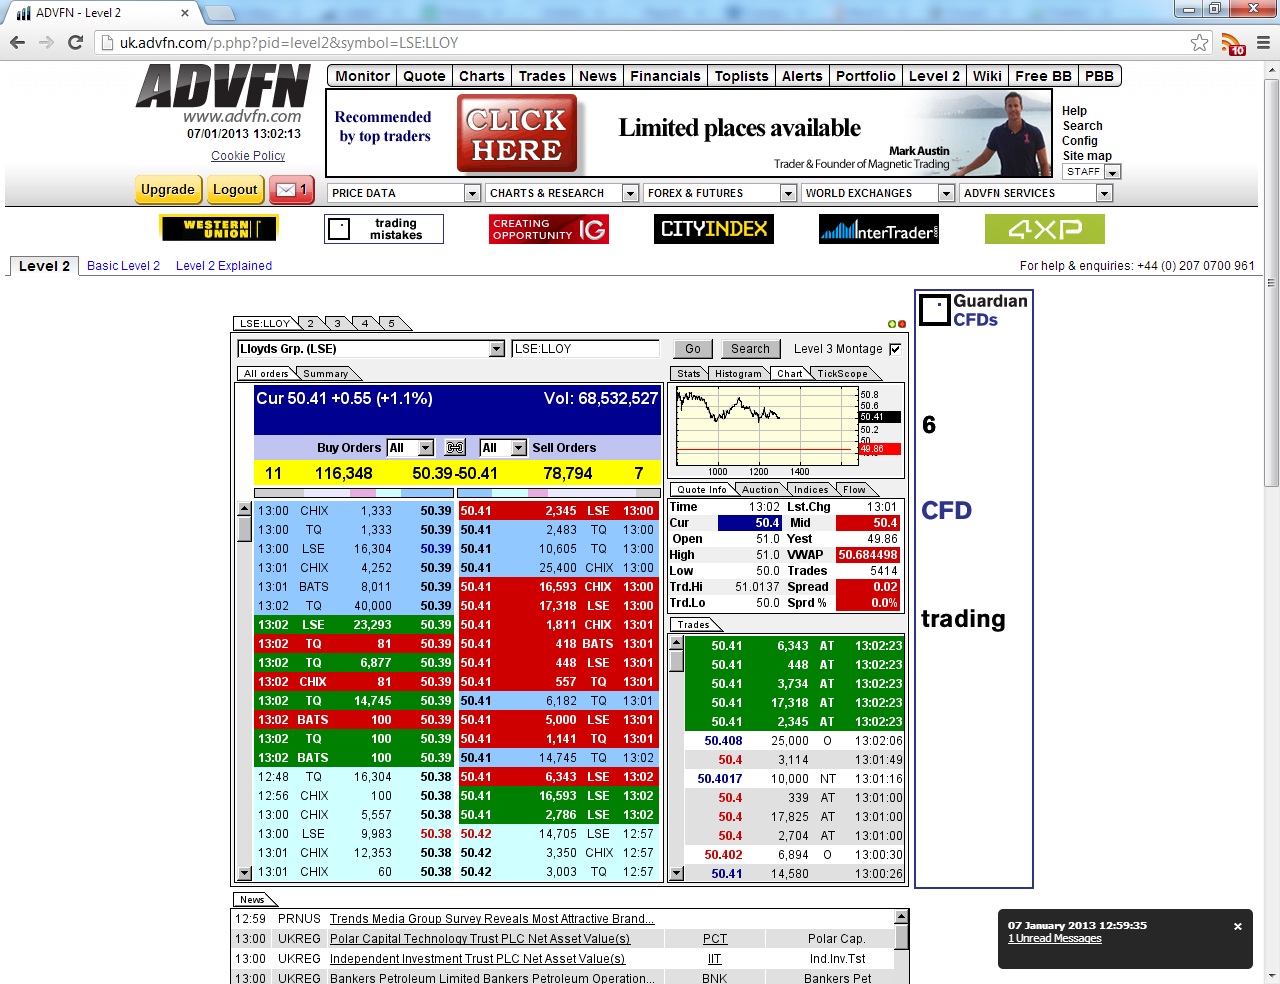Click the red status dot above the montage

[902, 324]
